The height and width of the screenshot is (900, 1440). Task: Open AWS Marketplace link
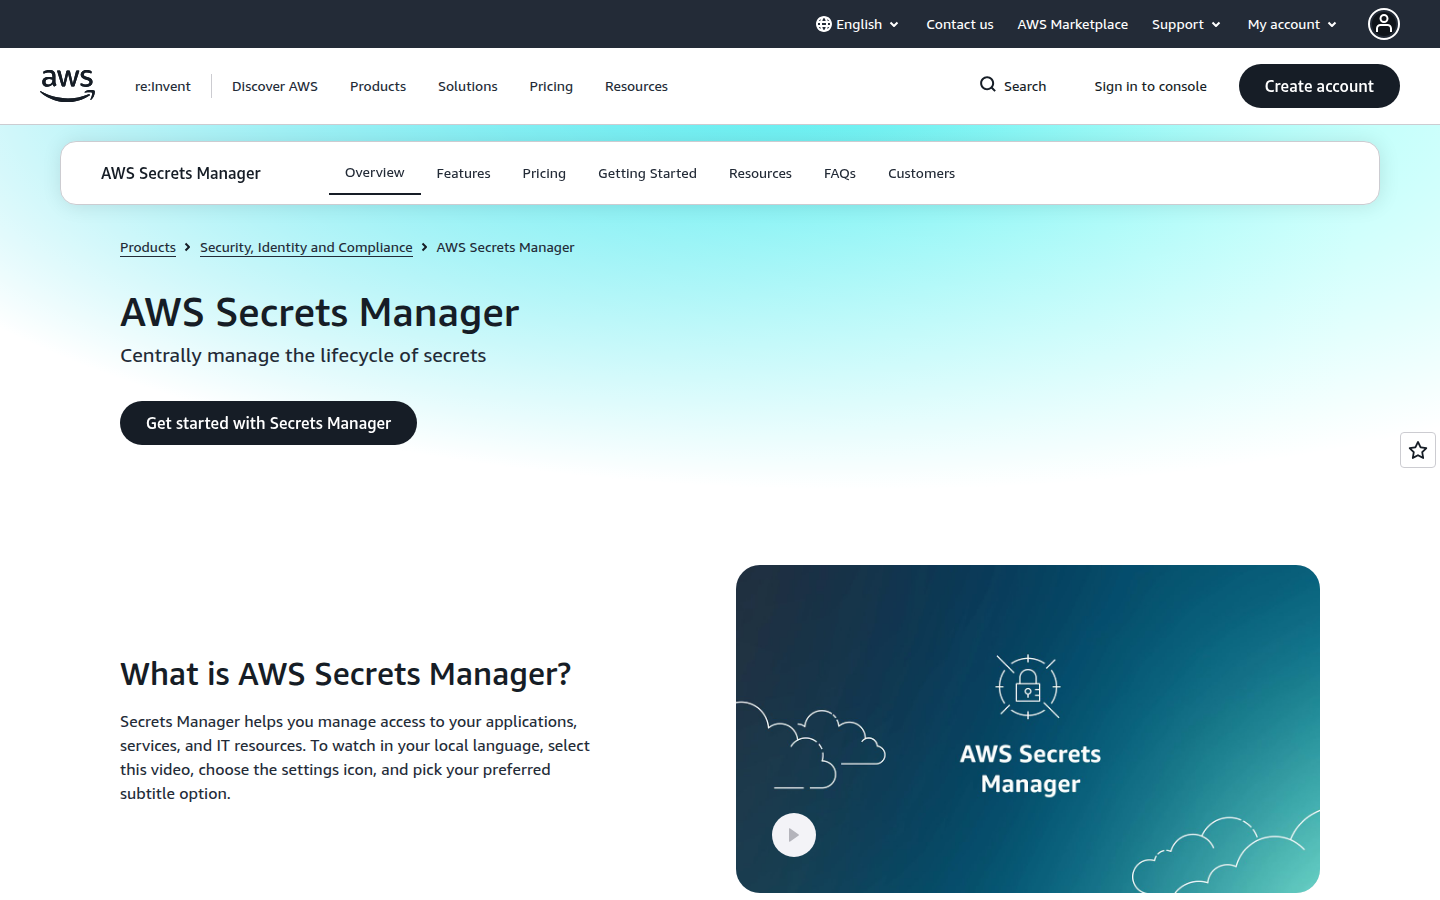[x=1073, y=24]
